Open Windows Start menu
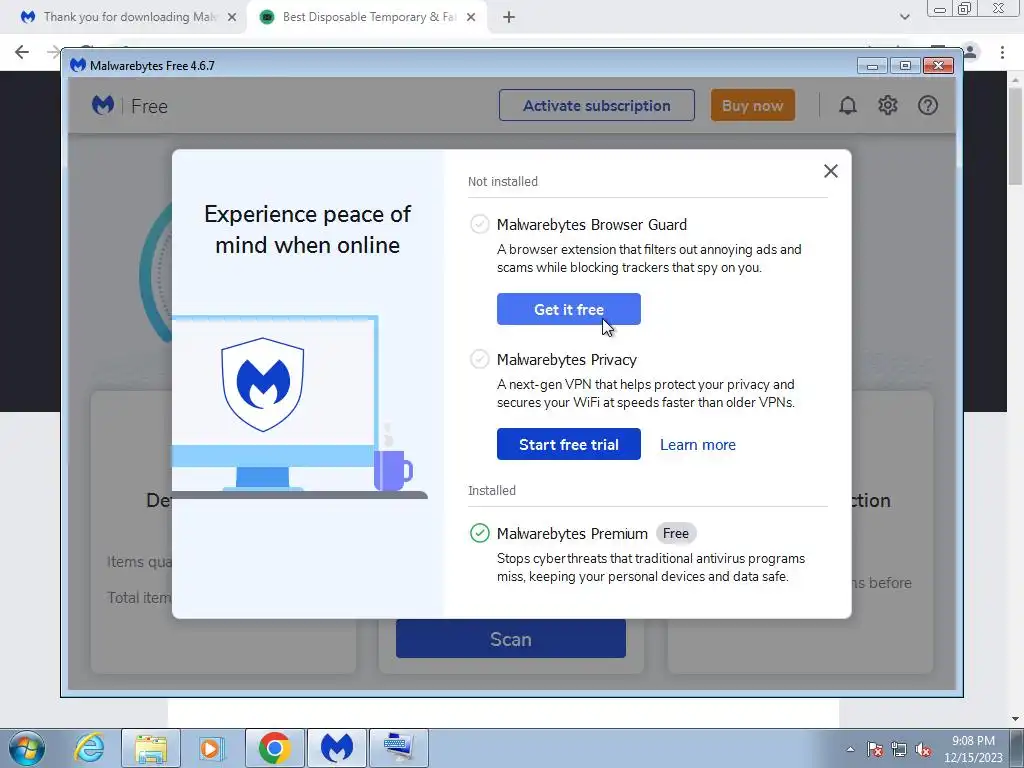This screenshot has width=1024, height=768. [26, 748]
